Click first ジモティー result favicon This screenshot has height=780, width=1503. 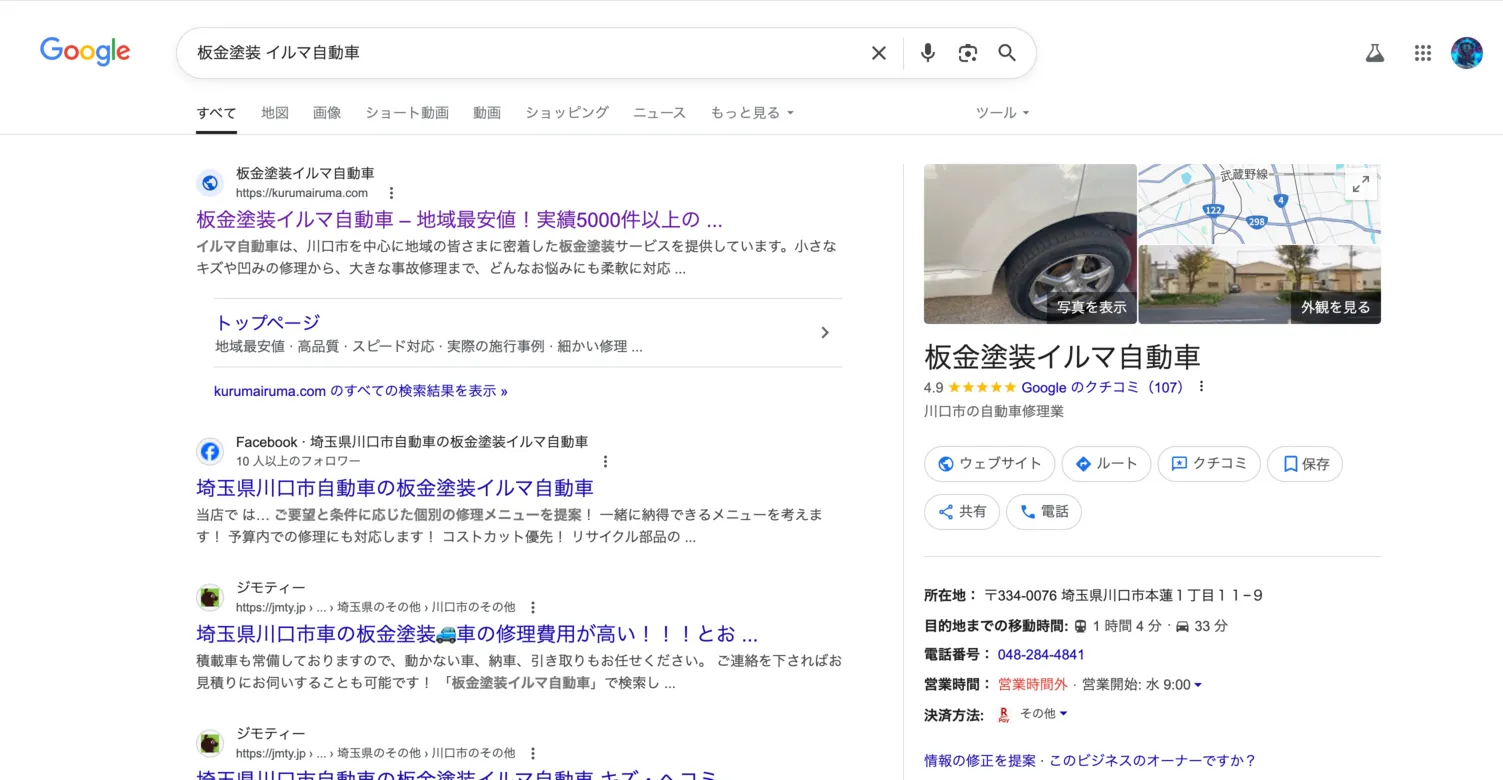click(210, 598)
